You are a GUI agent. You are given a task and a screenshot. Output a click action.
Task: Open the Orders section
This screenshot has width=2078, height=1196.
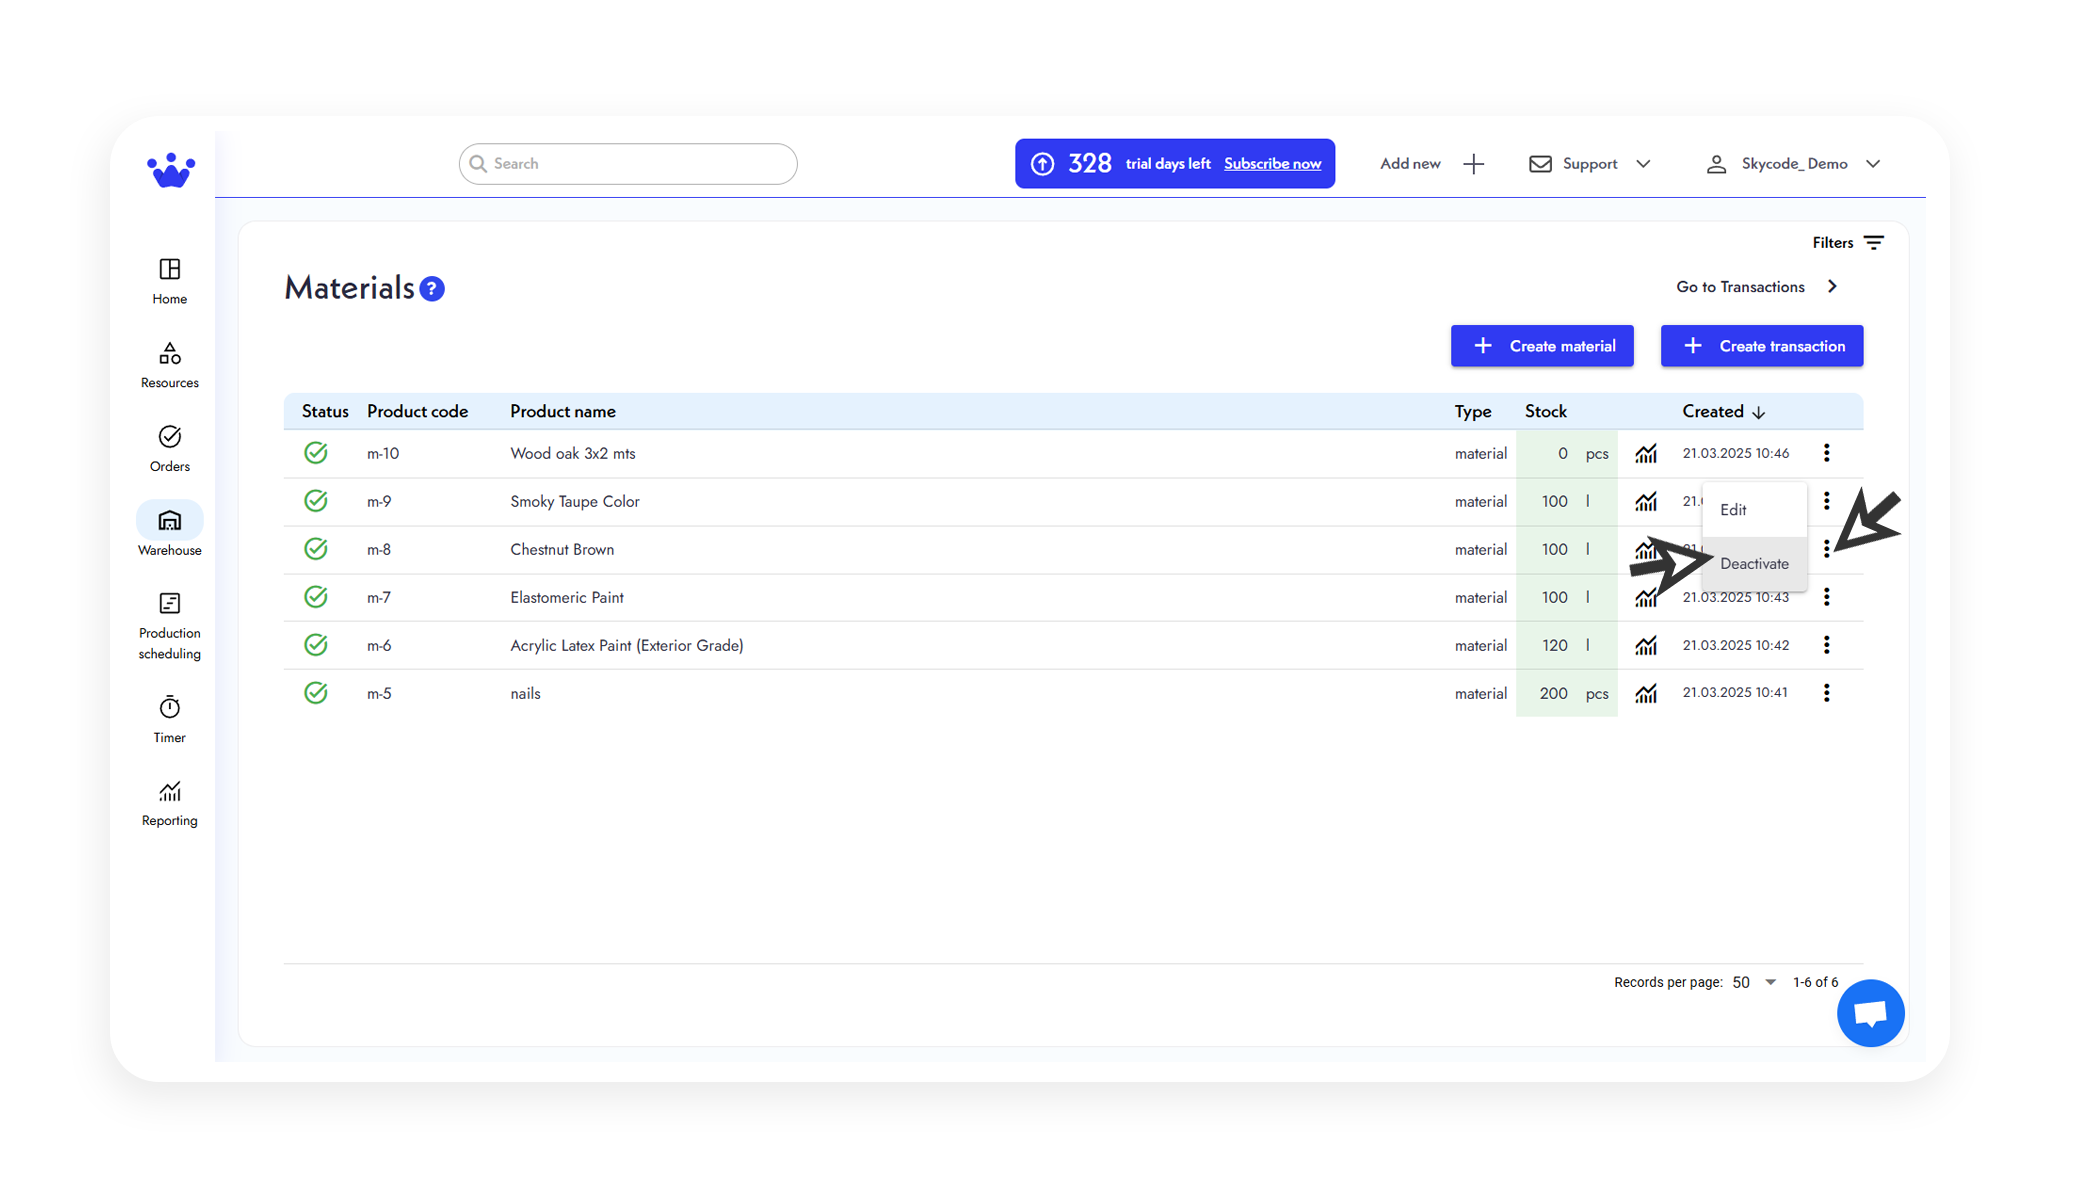(168, 447)
